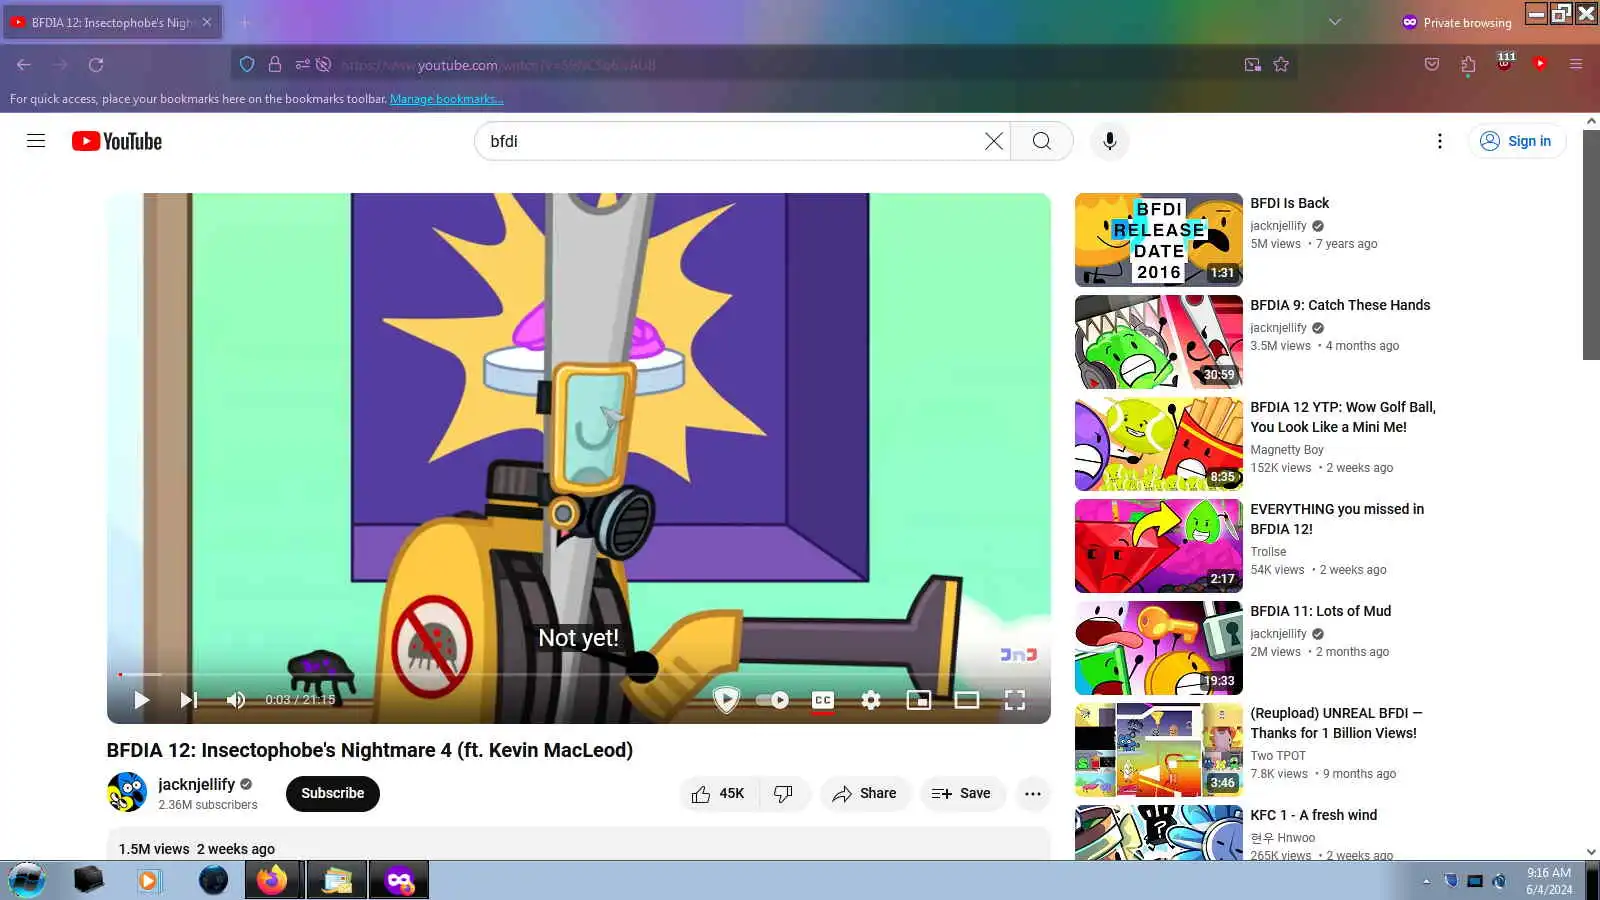Select the BFDIA 12 Insectophobe's Nightmare tab
1600x900 pixels.
pyautogui.click(x=112, y=22)
